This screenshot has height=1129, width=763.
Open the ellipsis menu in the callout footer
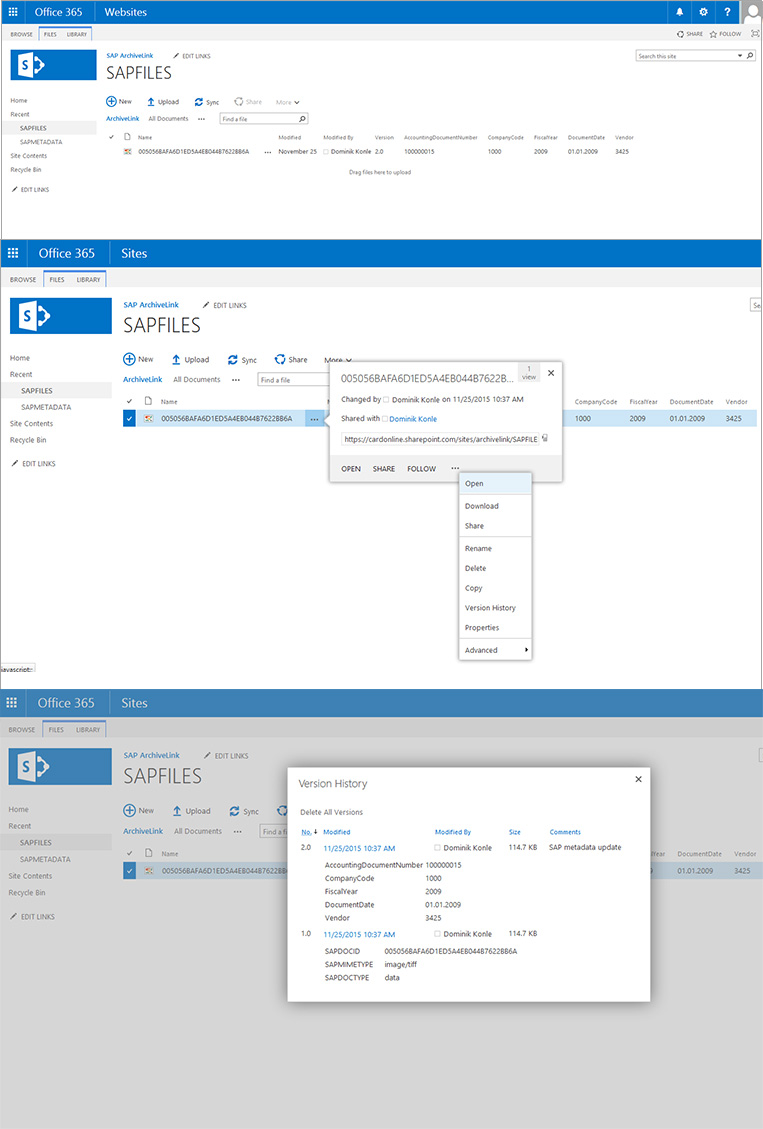tap(455, 468)
